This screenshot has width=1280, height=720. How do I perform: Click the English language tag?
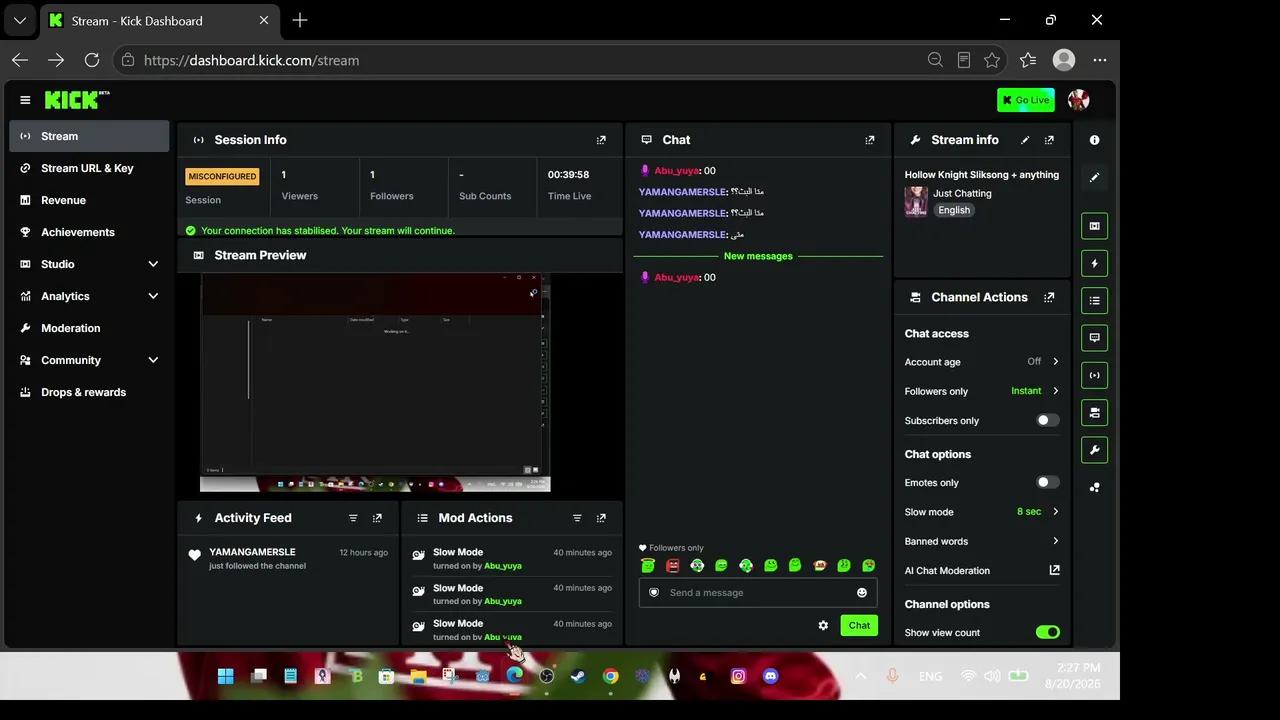coord(954,210)
